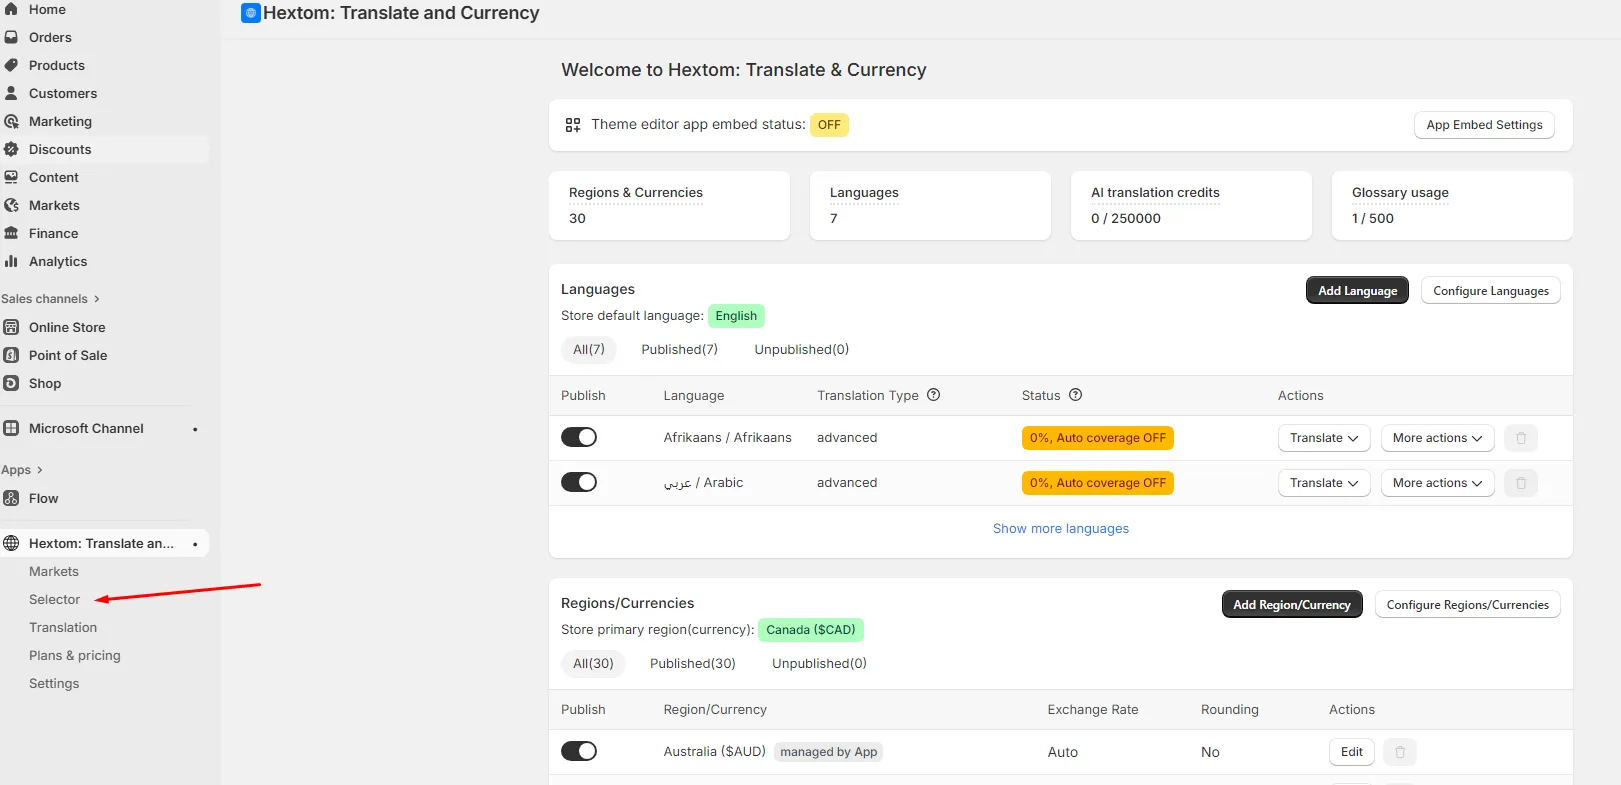
Task: Click the theme editor embed status icon
Action: (x=573, y=125)
